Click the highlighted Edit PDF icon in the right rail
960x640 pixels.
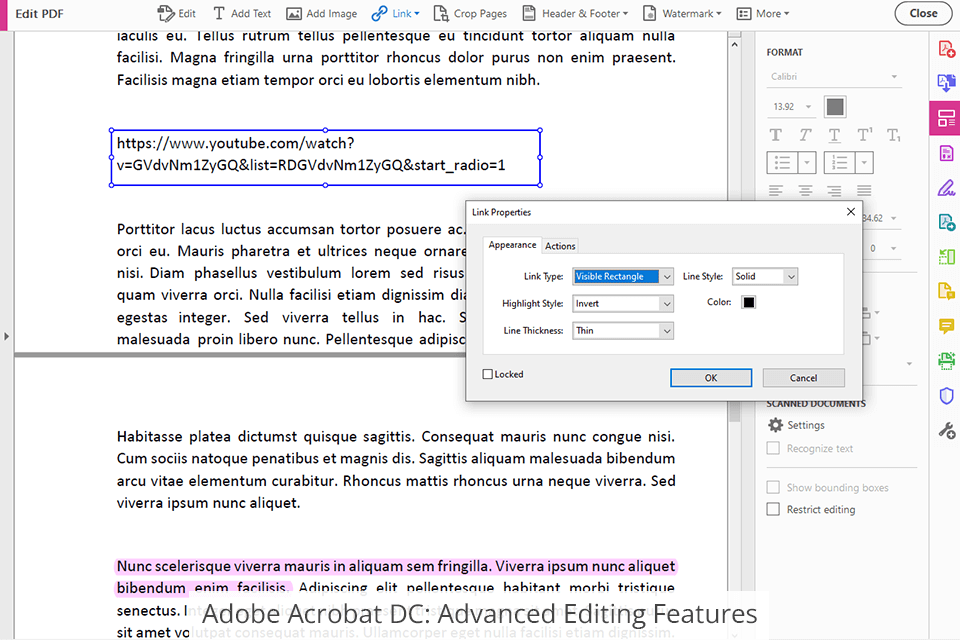(946, 118)
